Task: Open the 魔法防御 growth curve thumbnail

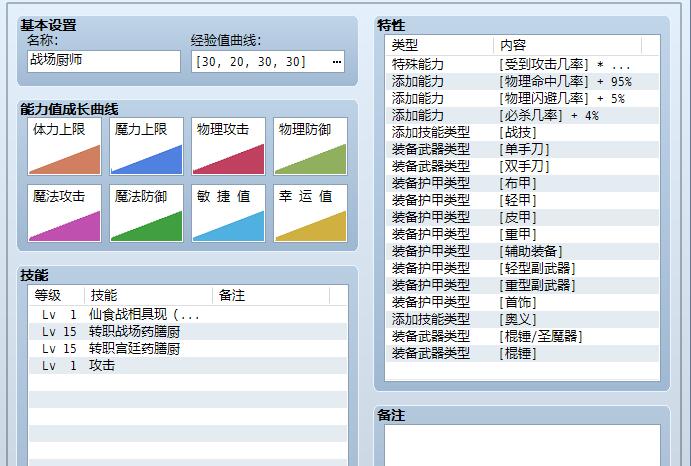Action: point(146,213)
